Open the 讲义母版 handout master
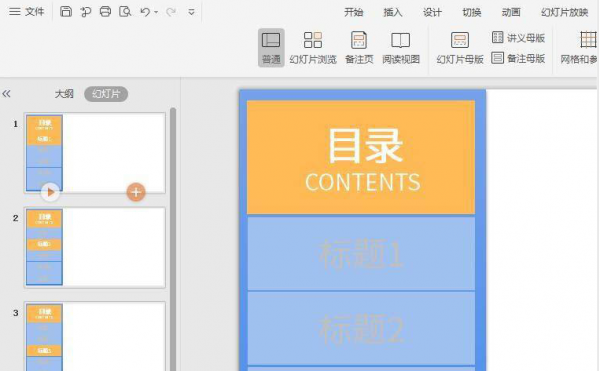Image resolution: width=600 pixels, height=371 pixels. point(518,37)
